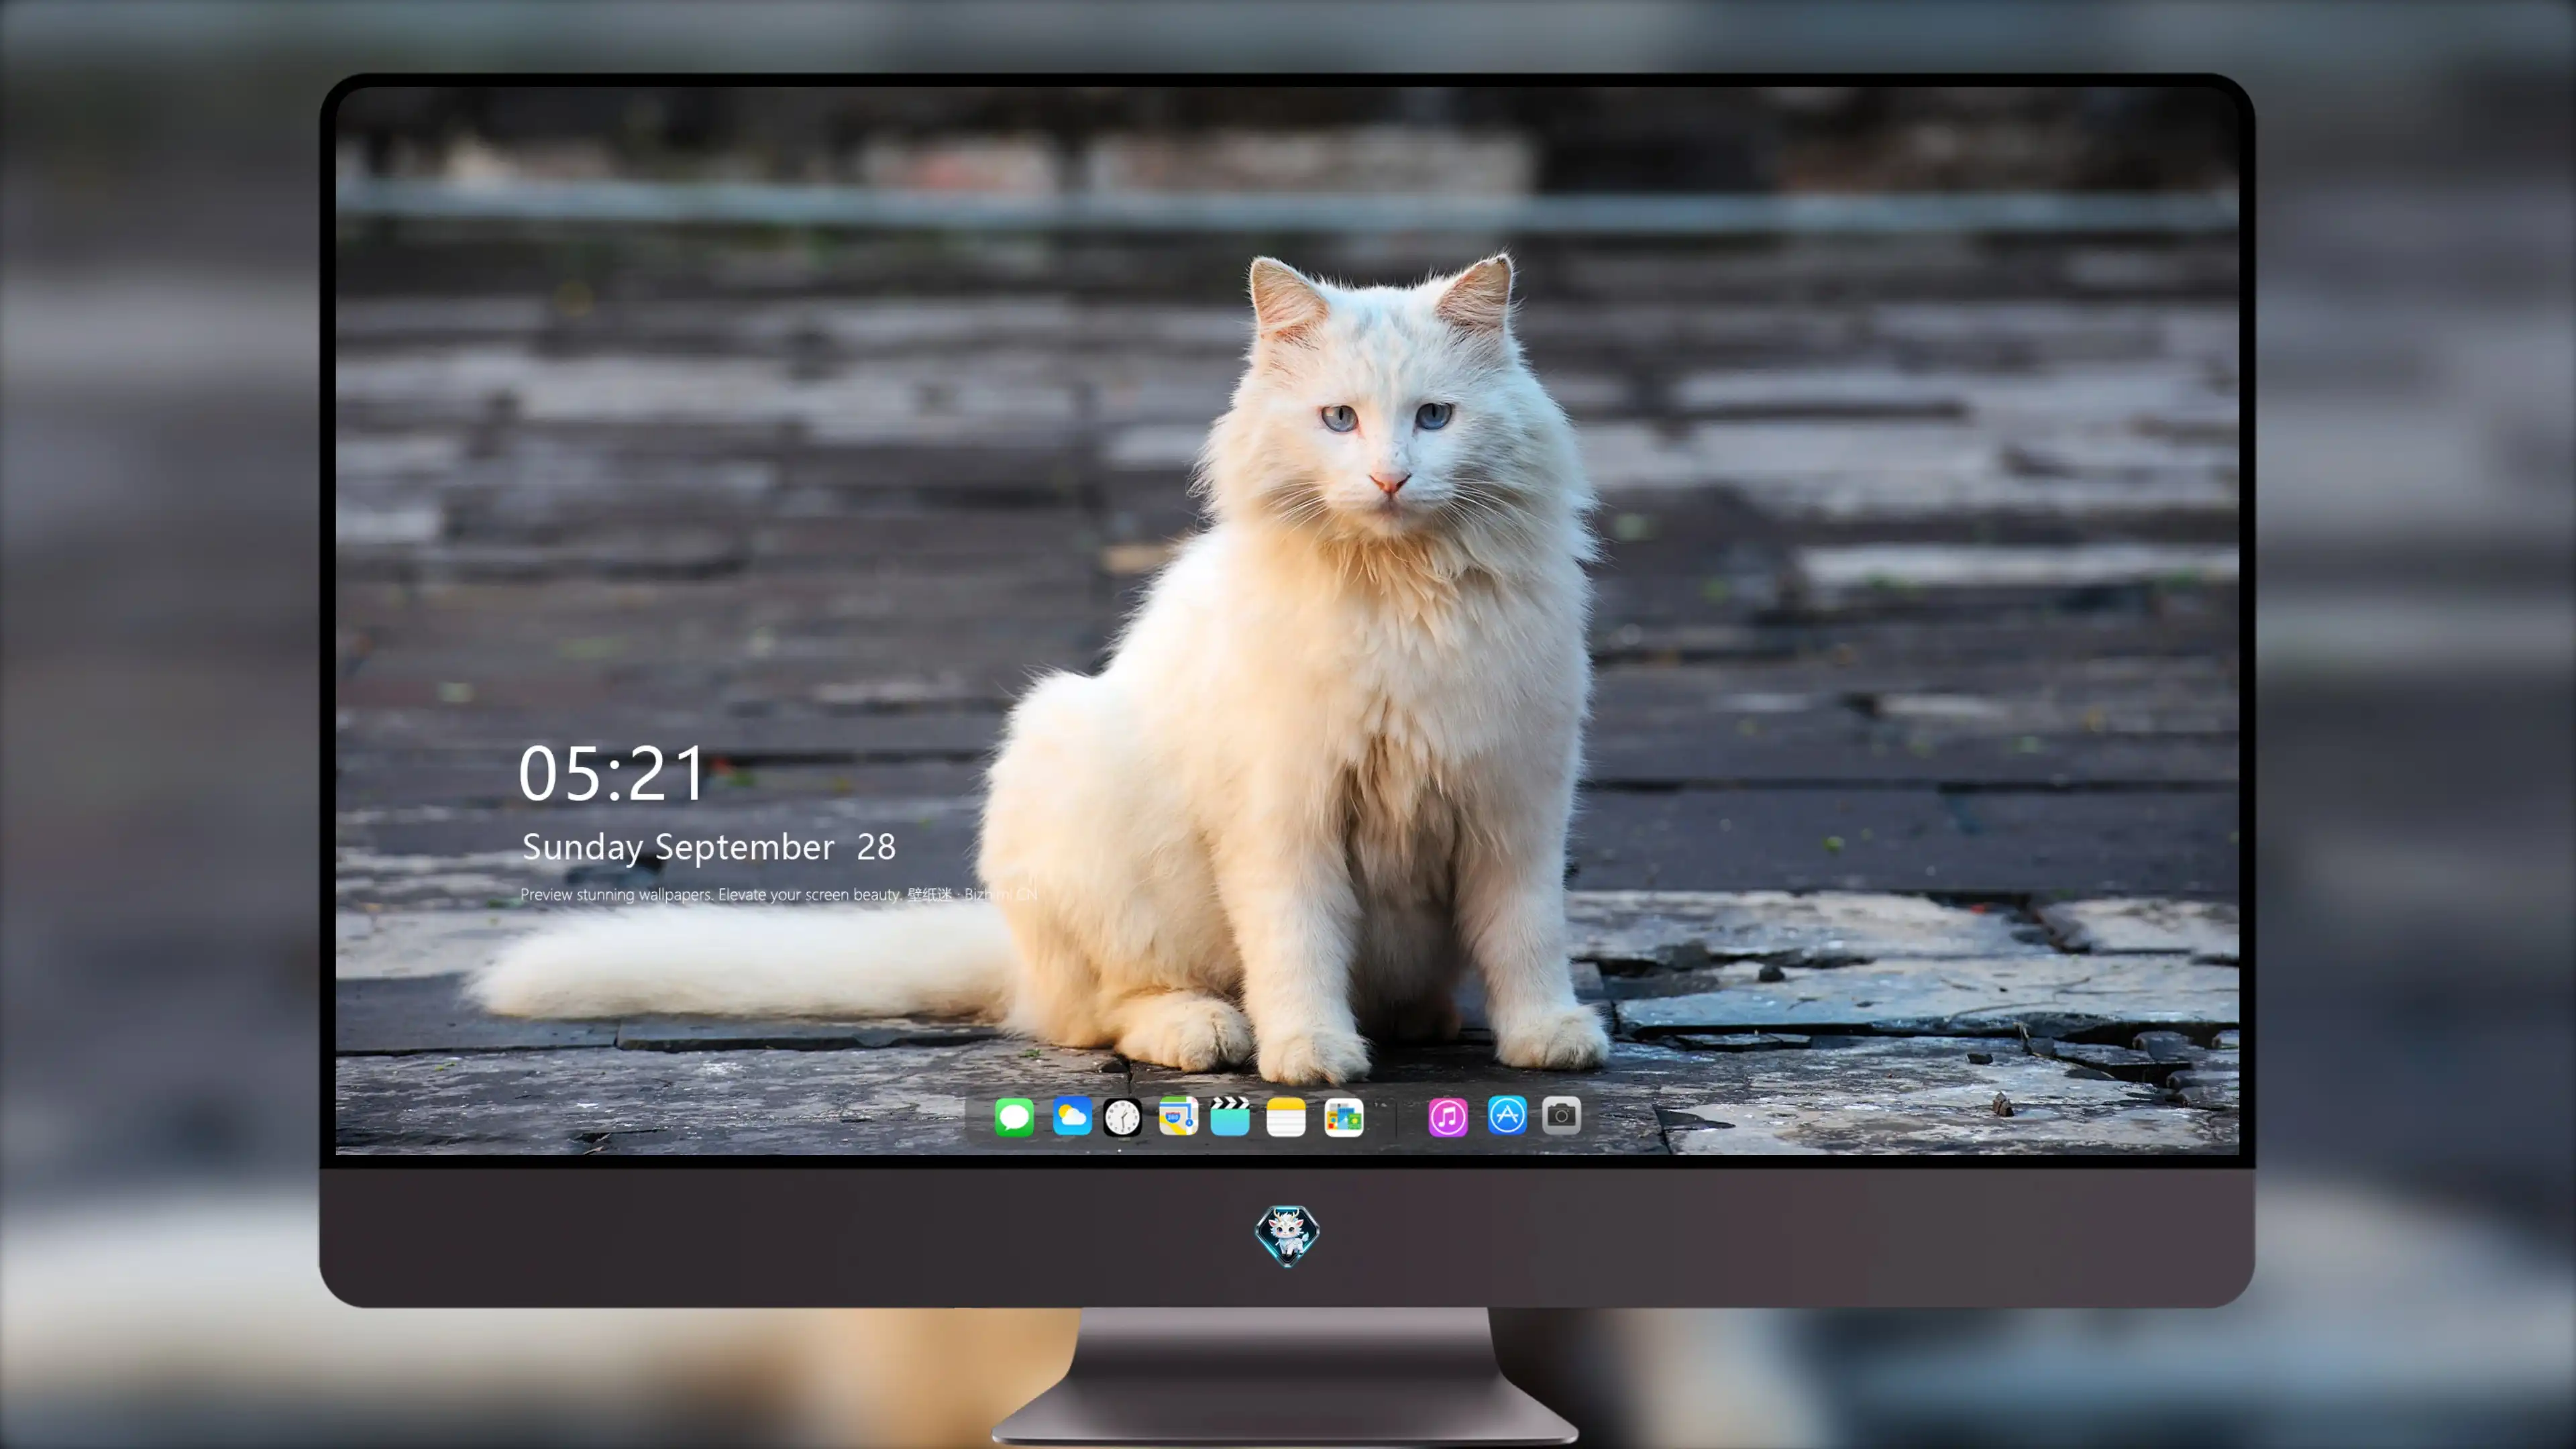Open the Clock app in the dock
This screenshot has width=2576, height=1449.
click(1122, 1117)
